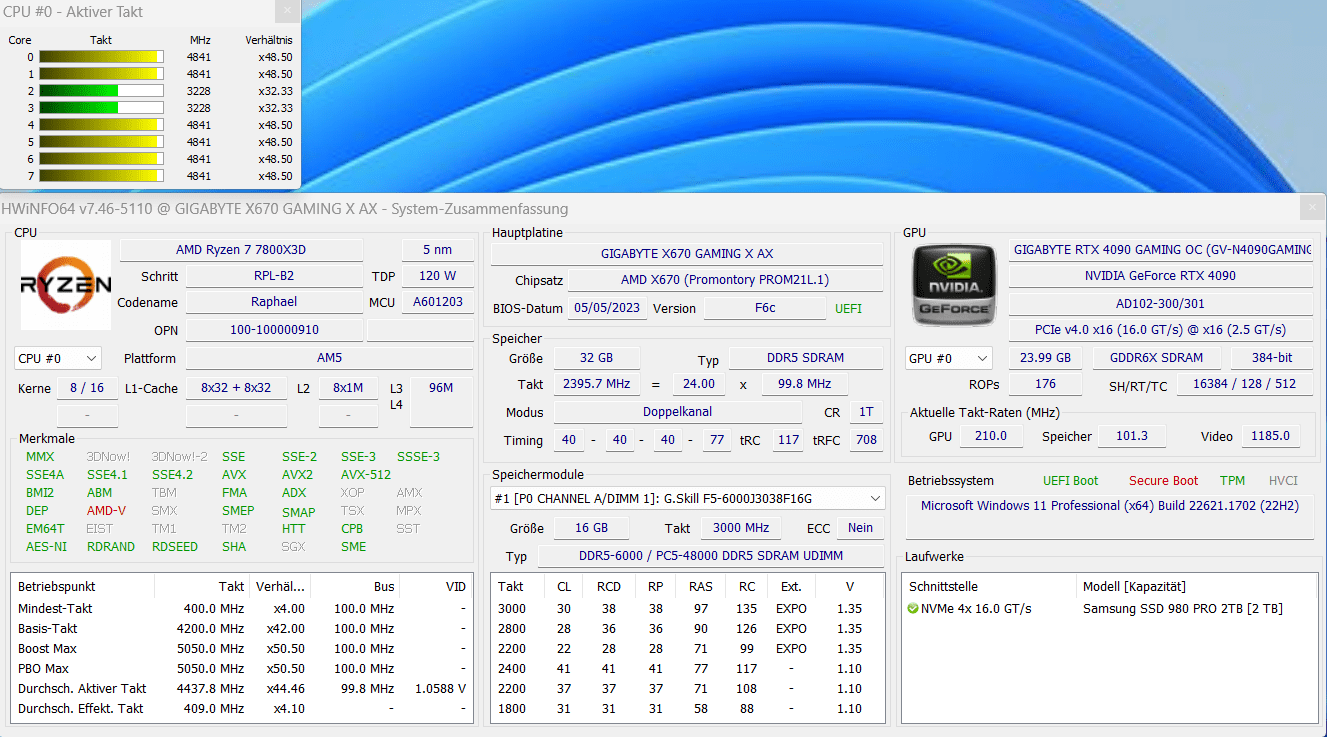Close the CPU #0 Aktiver Takt window
1327x737 pixels.
point(287,11)
